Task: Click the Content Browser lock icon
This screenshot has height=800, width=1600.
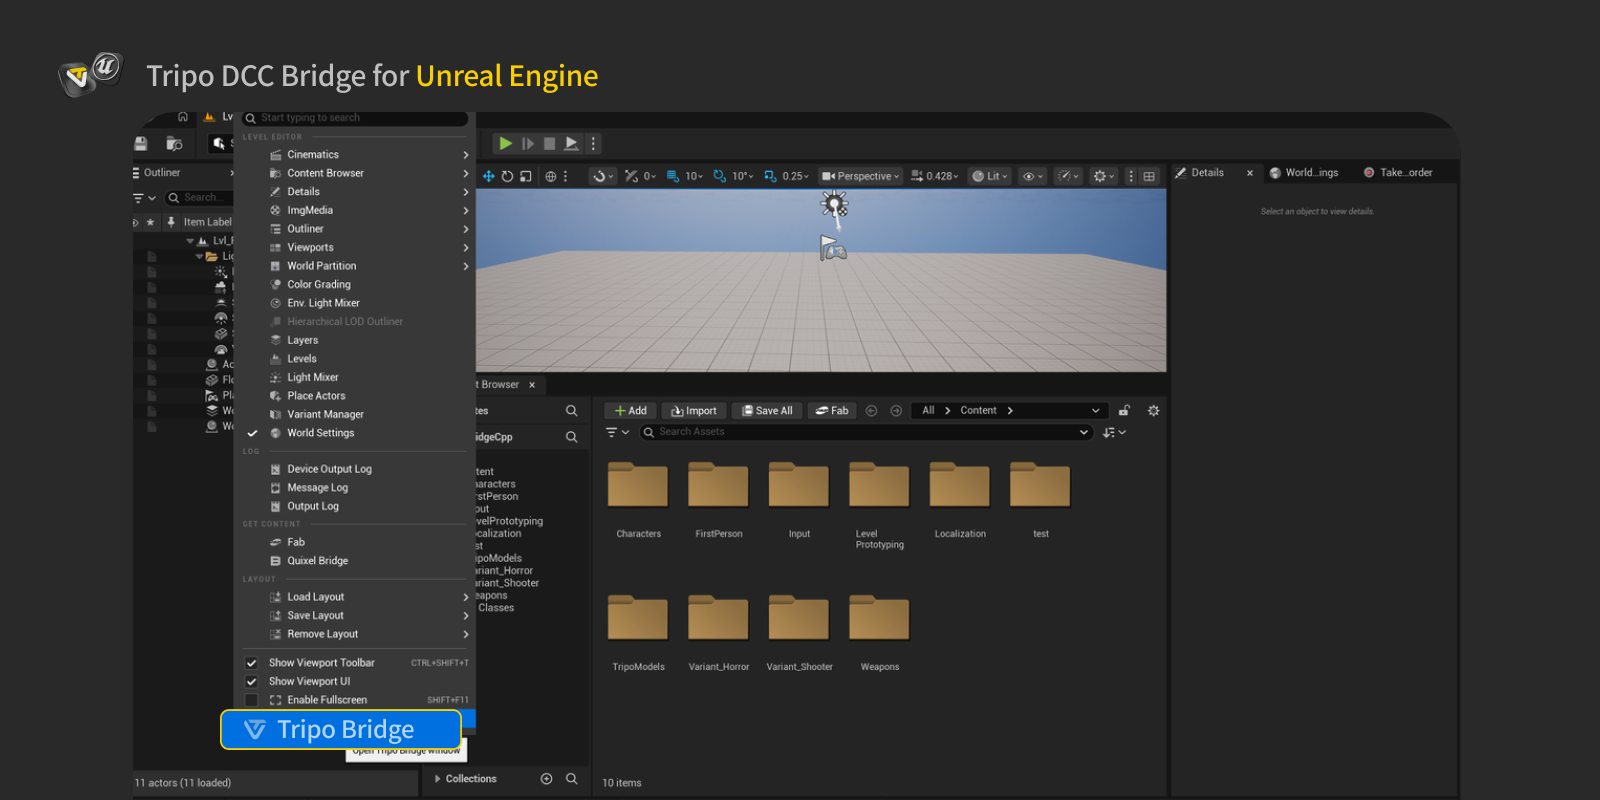Action: tap(1124, 411)
